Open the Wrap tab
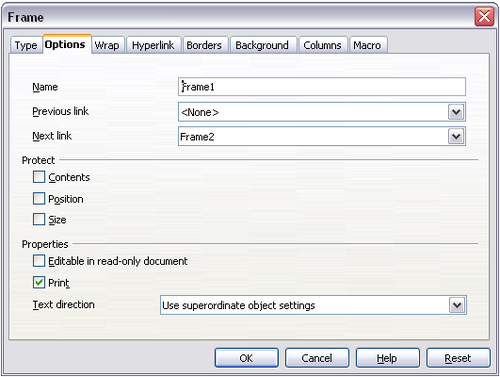 tap(107, 45)
